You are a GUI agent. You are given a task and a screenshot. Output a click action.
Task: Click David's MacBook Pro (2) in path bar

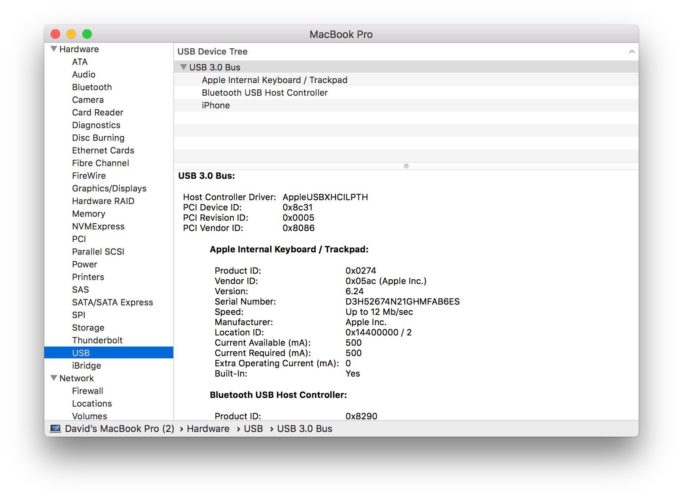pos(119,429)
